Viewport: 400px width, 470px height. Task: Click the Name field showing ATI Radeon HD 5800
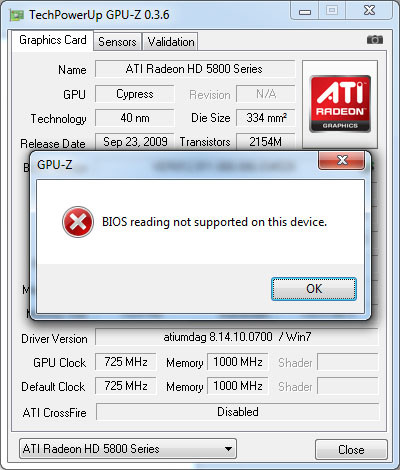(x=195, y=69)
